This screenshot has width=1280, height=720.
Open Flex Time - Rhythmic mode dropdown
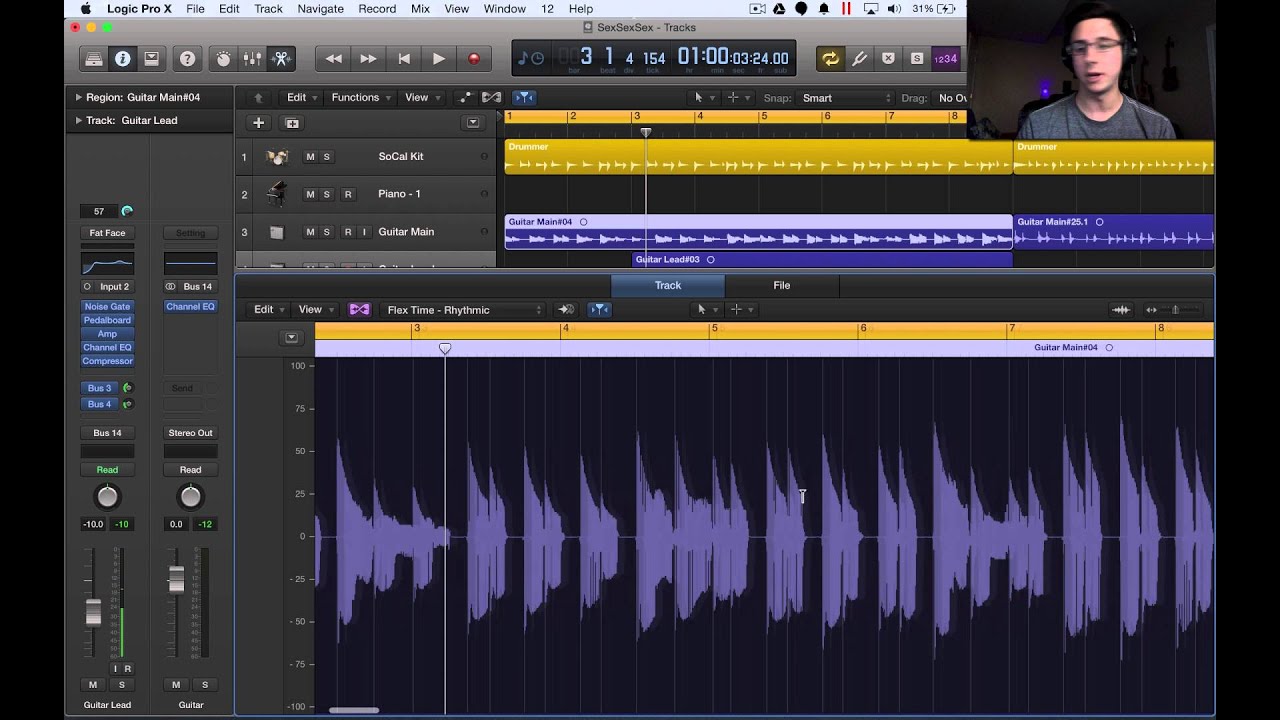[x=464, y=310]
